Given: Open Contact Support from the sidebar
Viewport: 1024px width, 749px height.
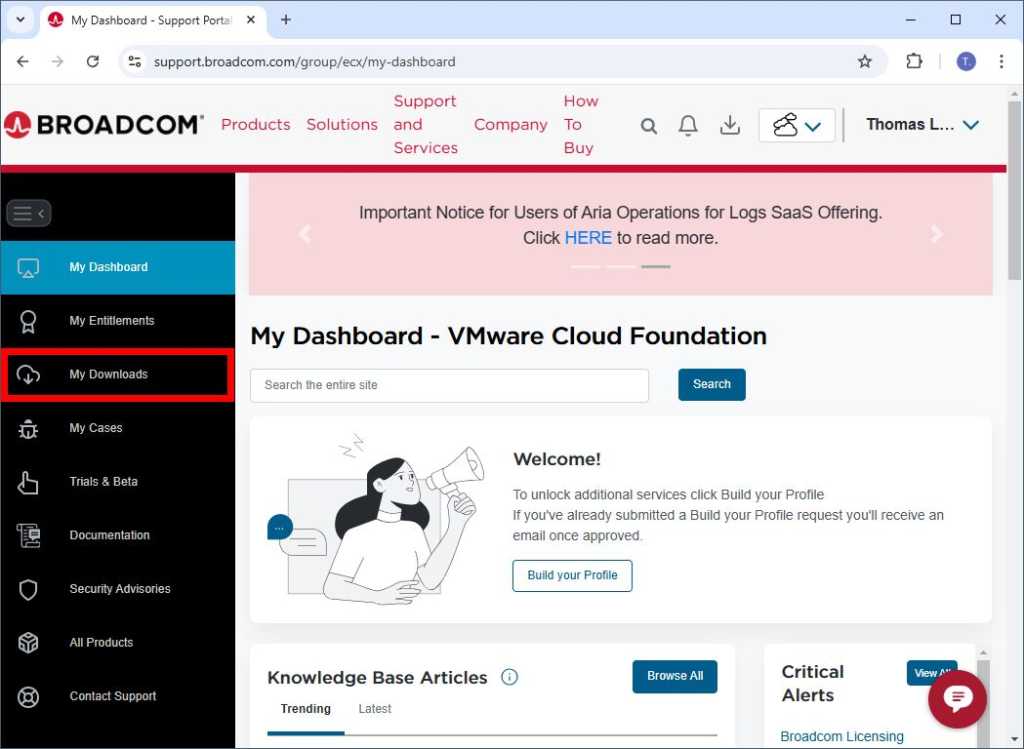Looking at the screenshot, I should pos(112,696).
